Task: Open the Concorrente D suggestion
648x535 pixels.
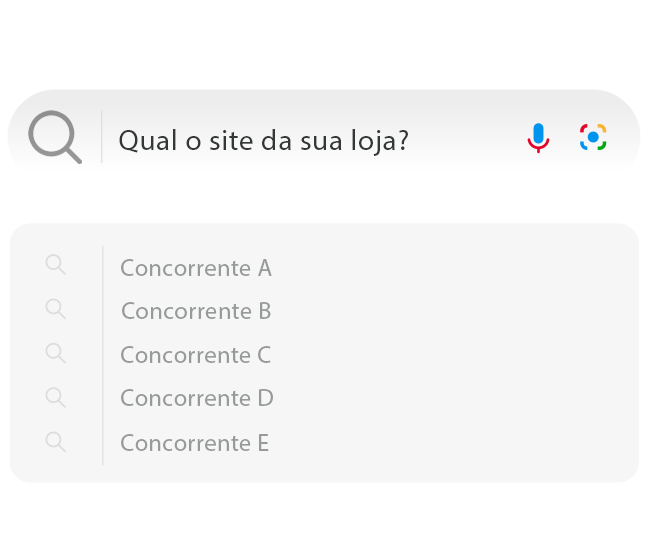Action: (197, 398)
